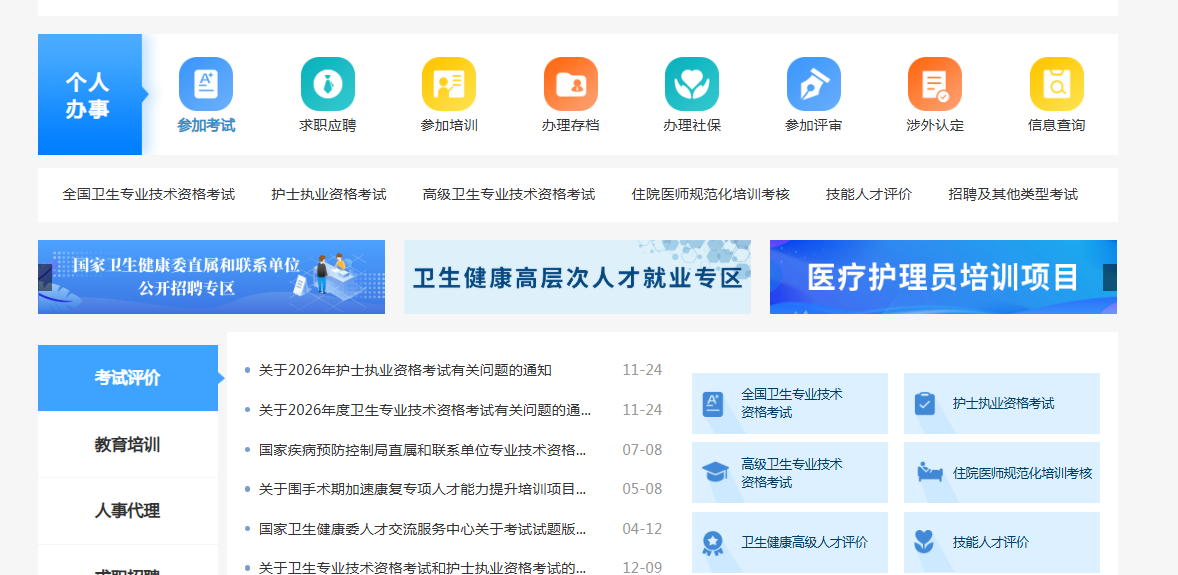Open the 参加考试 exam icon
This screenshot has width=1178, height=575.
[x=206, y=84]
